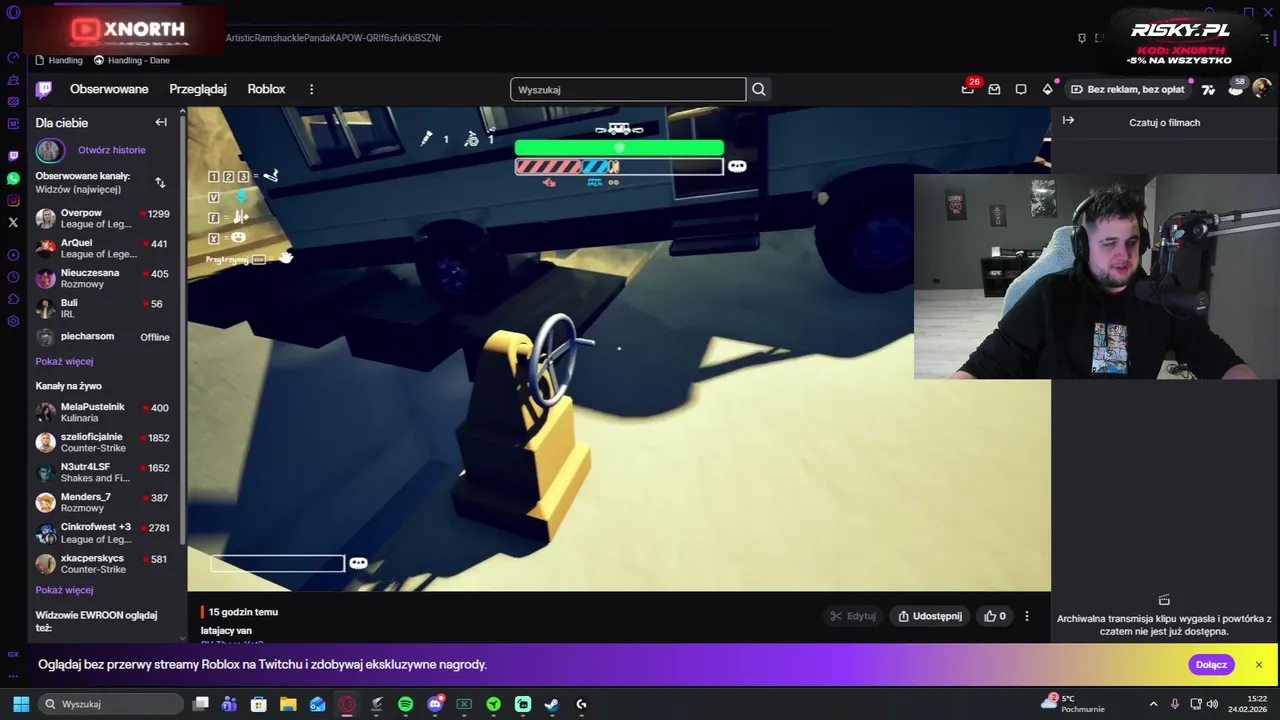This screenshot has height=720, width=1280.
Task: Expand followed channels with Pokaż więcej
Action: tap(64, 361)
